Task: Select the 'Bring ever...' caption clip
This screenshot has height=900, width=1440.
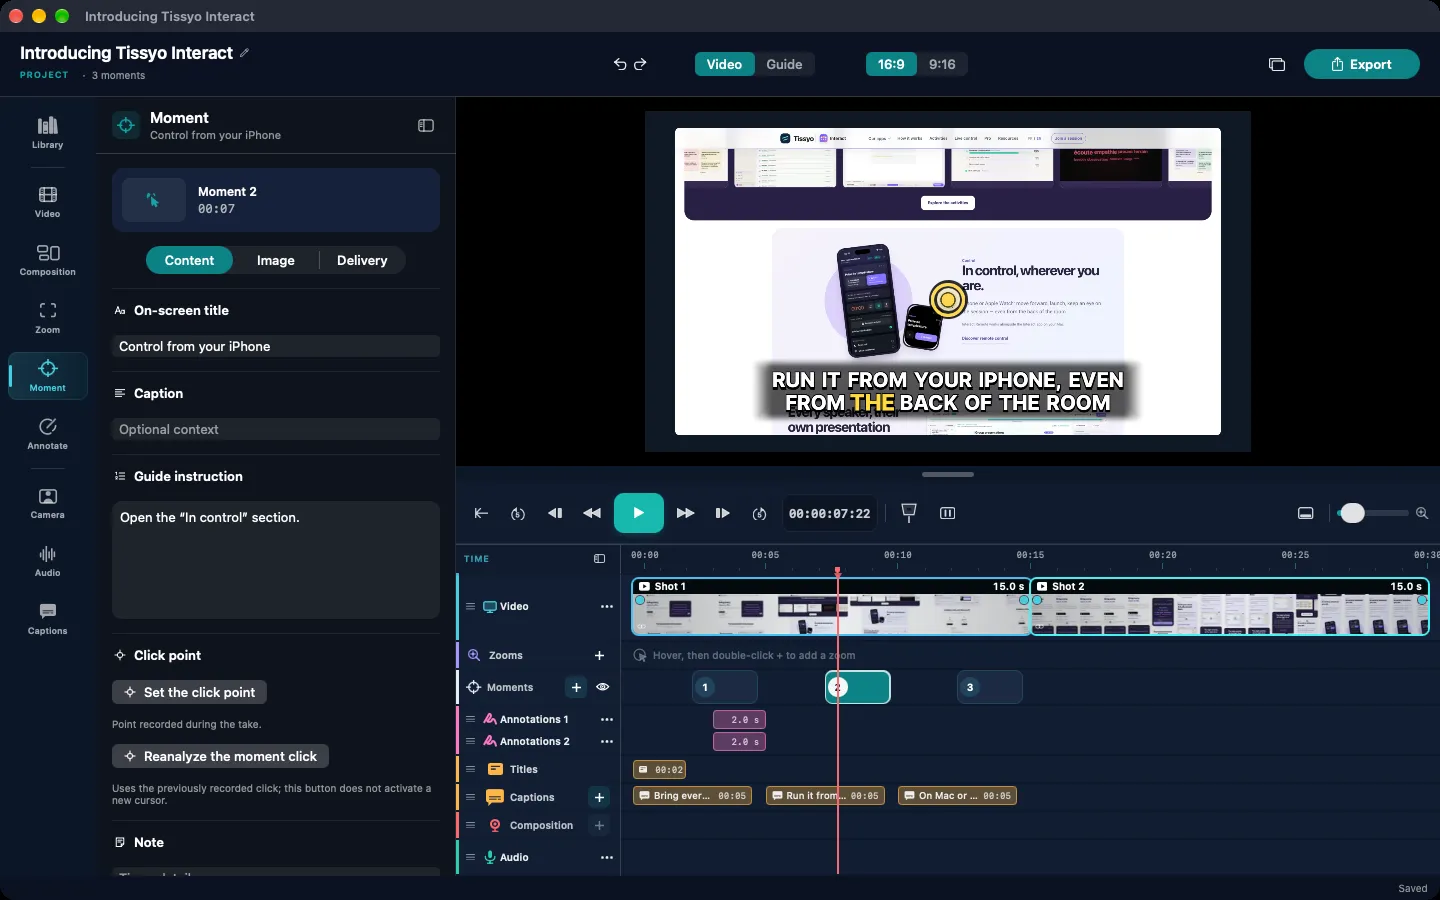Action: tap(692, 796)
